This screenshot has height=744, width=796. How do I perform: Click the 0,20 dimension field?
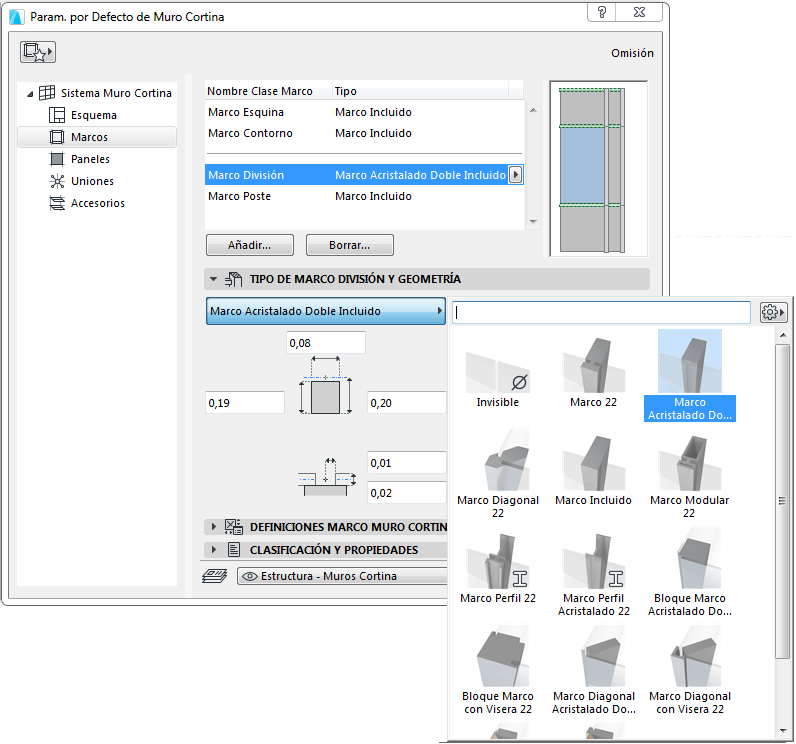407,403
